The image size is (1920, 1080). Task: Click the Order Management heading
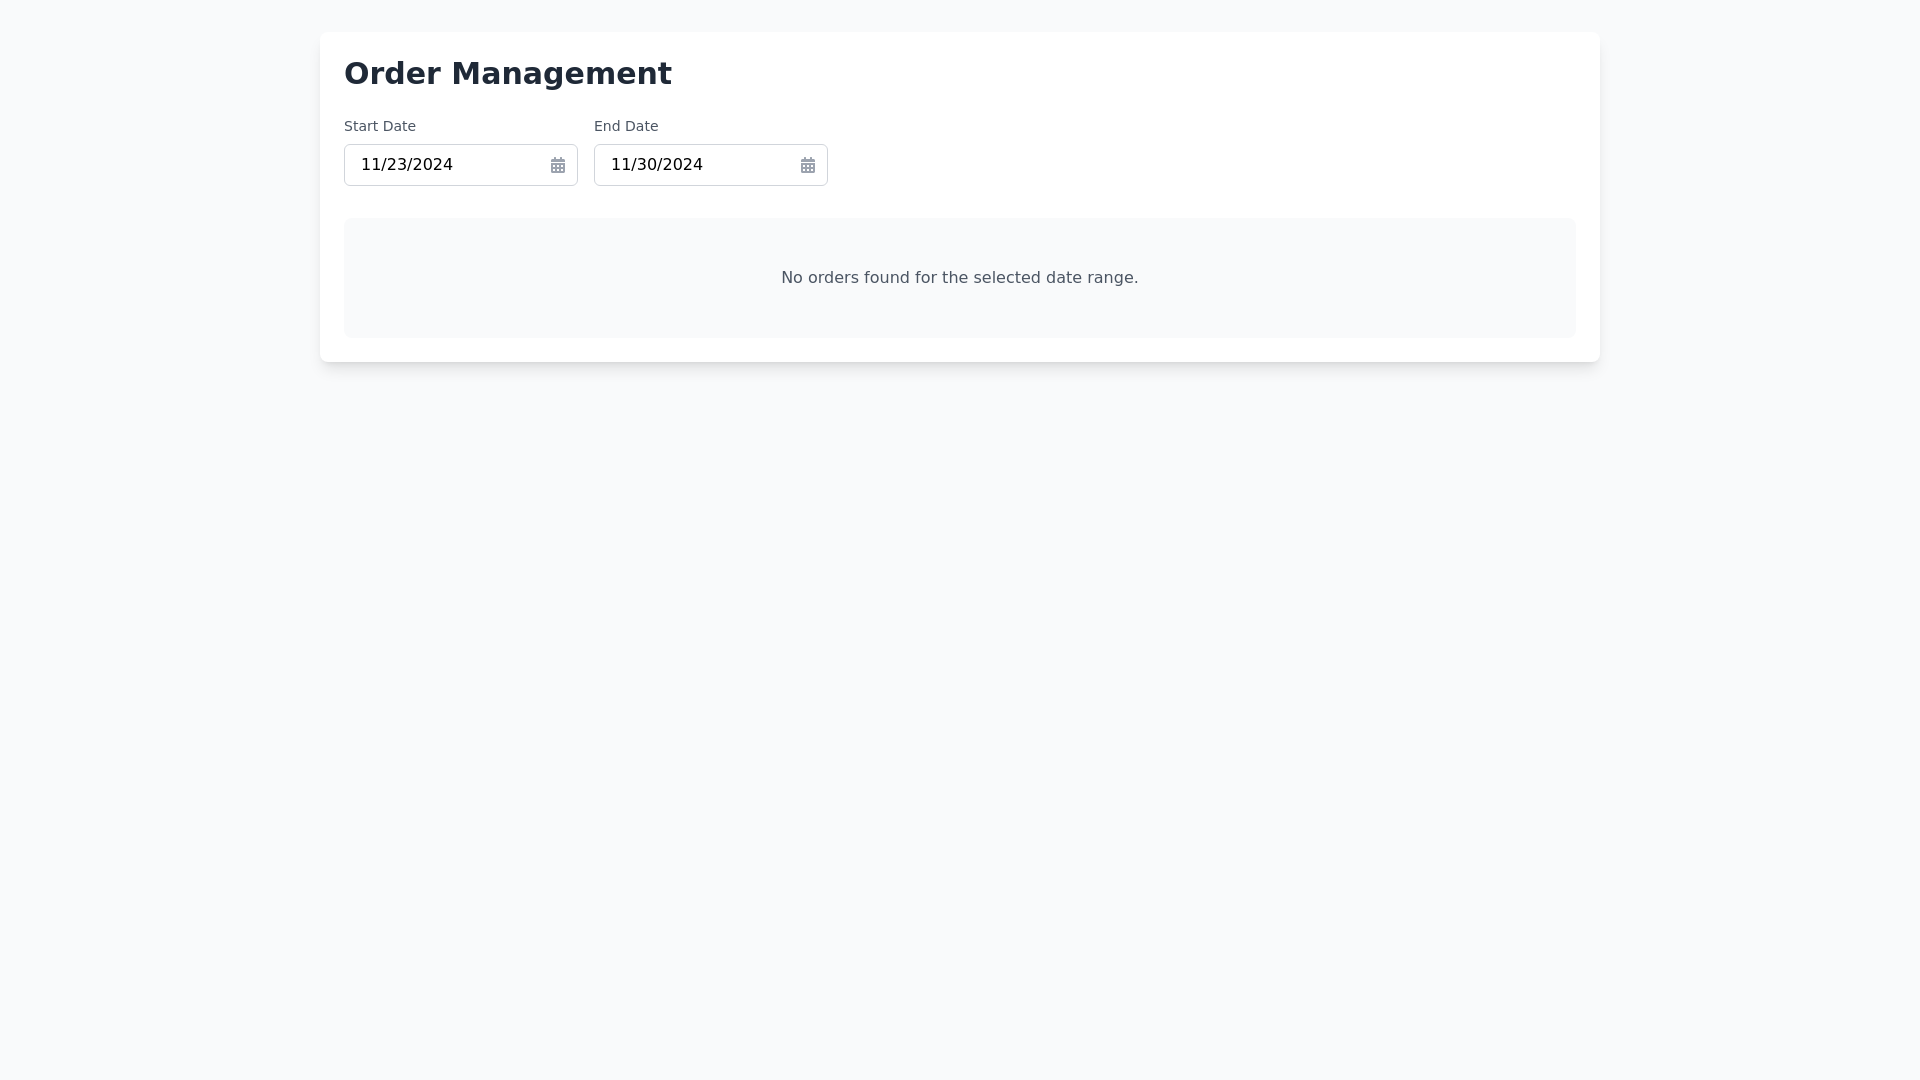point(508,74)
